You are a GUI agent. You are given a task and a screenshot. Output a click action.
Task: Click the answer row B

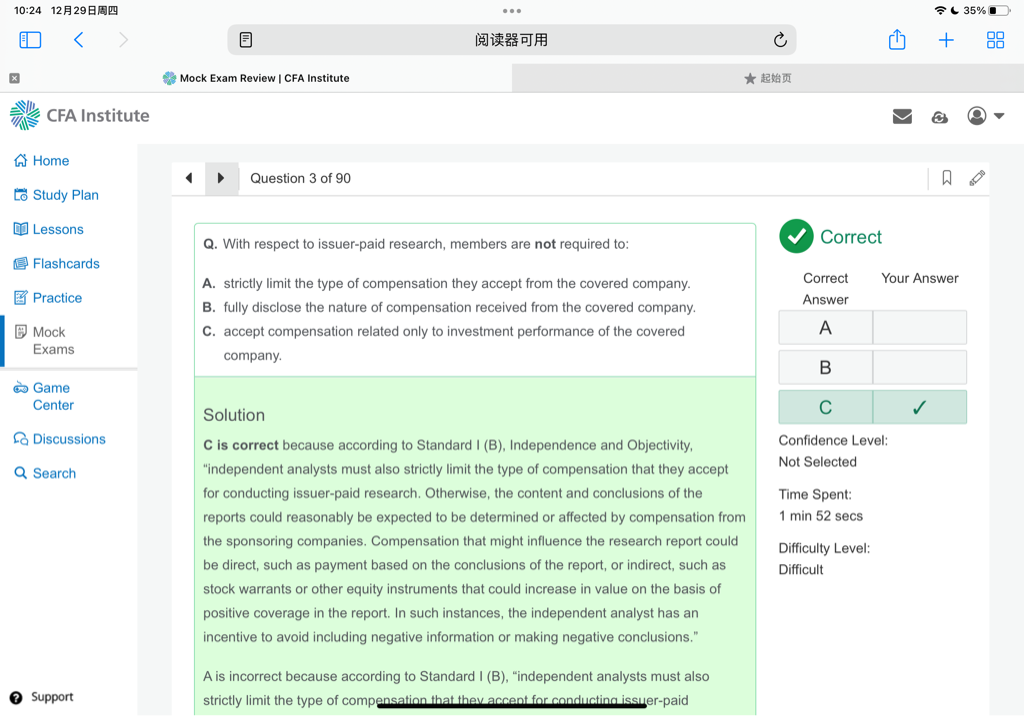click(x=872, y=367)
